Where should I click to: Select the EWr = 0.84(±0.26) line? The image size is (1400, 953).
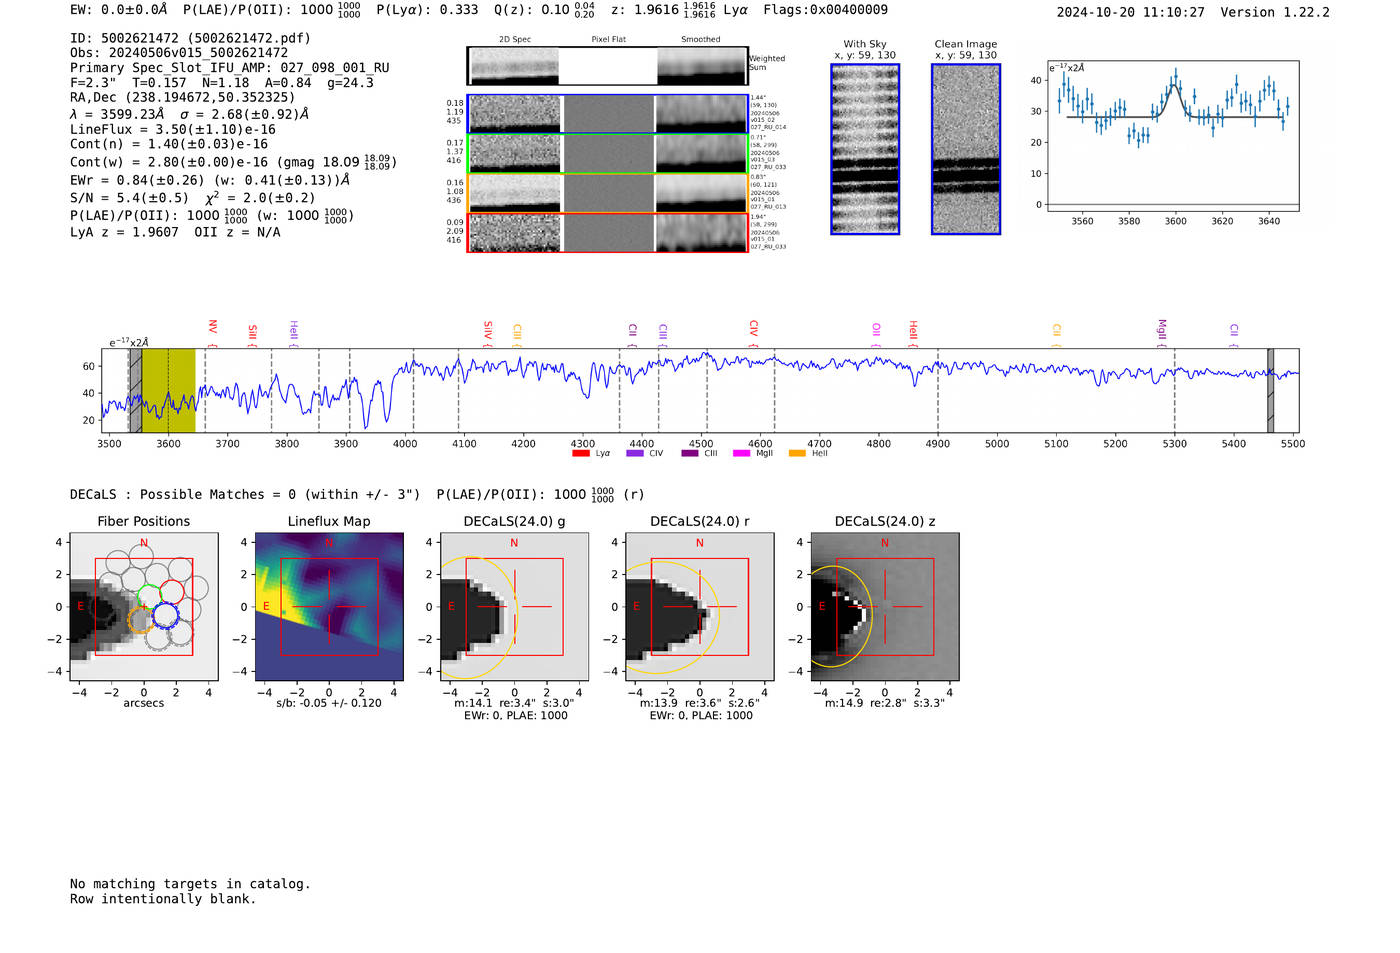[210, 180]
